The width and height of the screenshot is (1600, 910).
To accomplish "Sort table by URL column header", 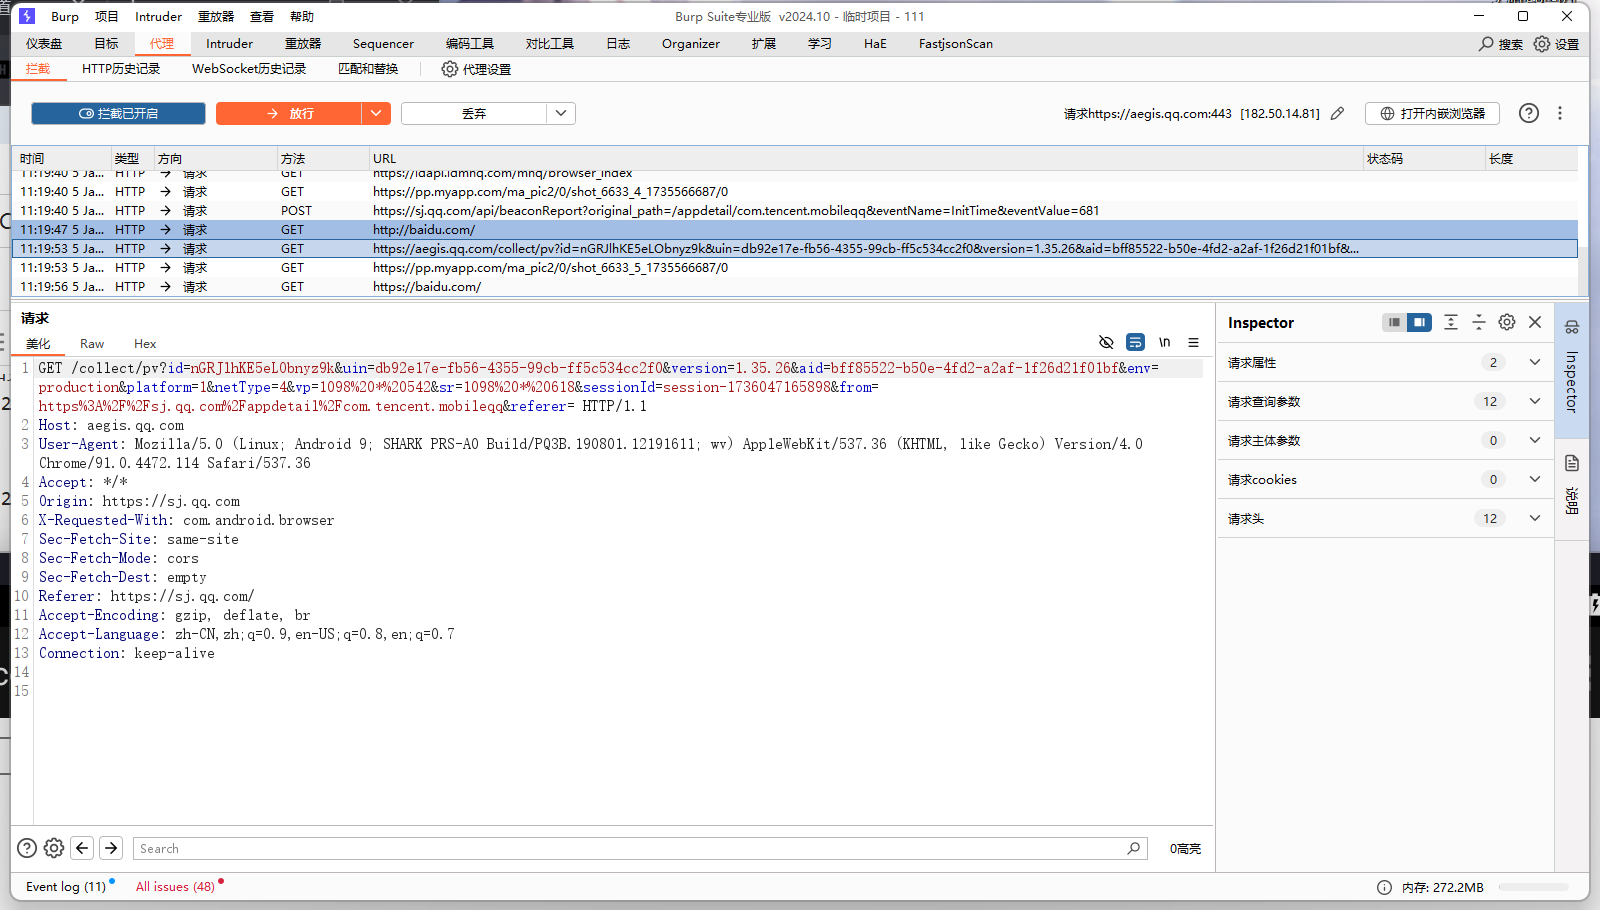I will pos(865,159).
